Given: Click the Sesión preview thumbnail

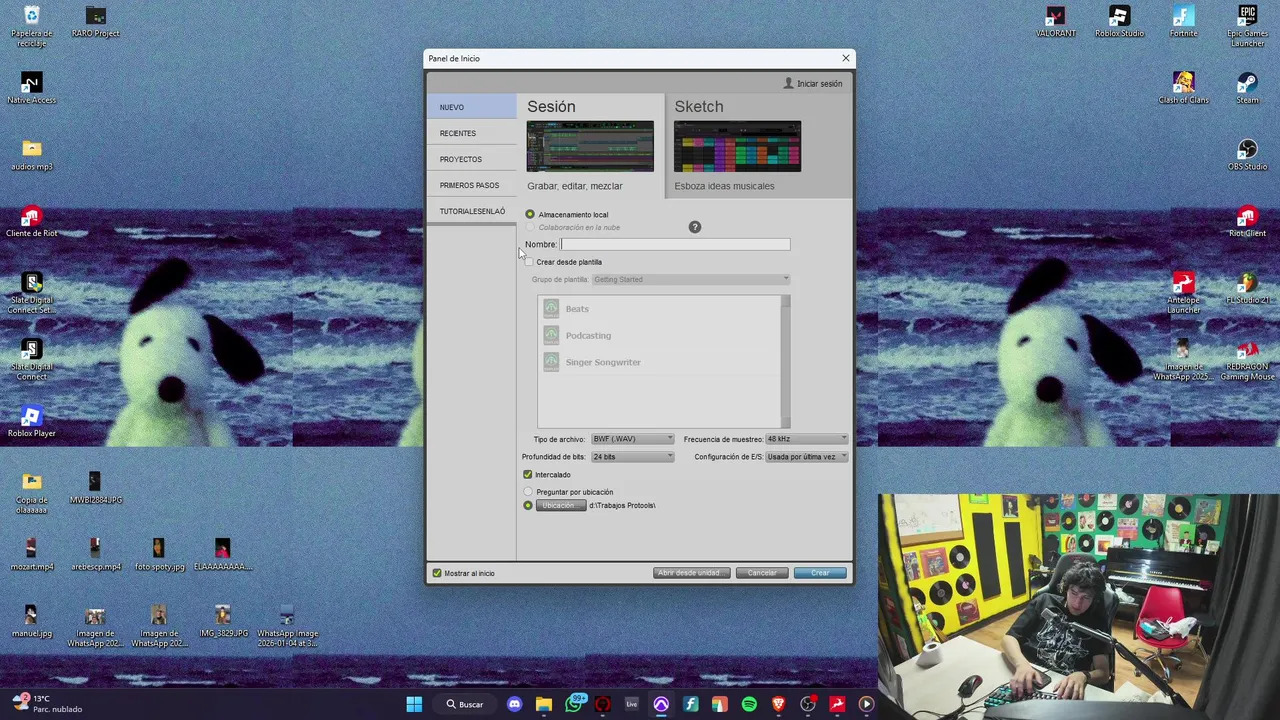Looking at the screenshot, I should [590, 147].
